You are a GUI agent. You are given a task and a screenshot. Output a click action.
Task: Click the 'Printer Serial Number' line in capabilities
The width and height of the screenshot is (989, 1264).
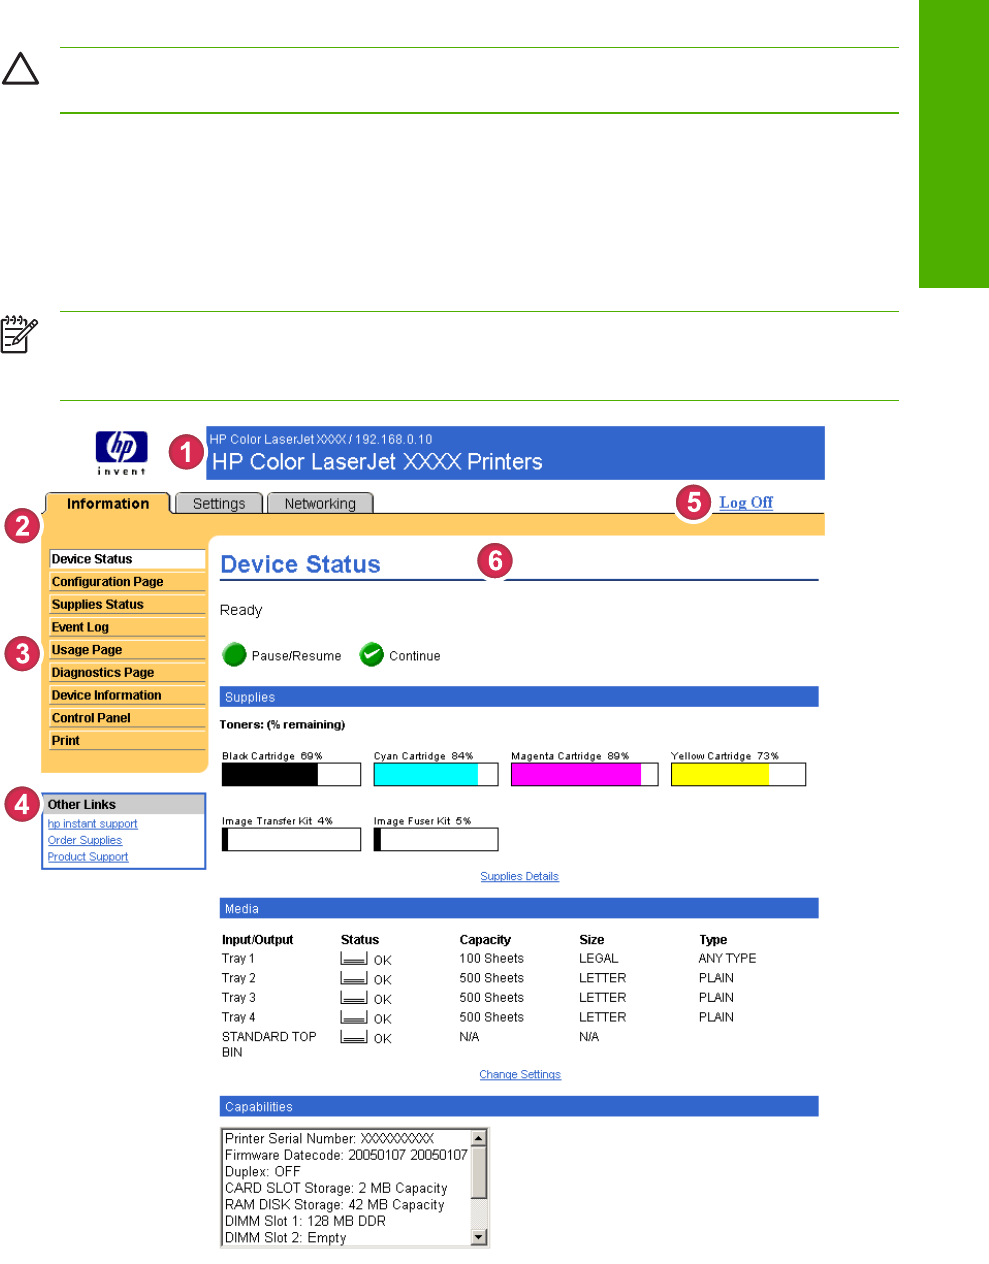coord(329,1138)
